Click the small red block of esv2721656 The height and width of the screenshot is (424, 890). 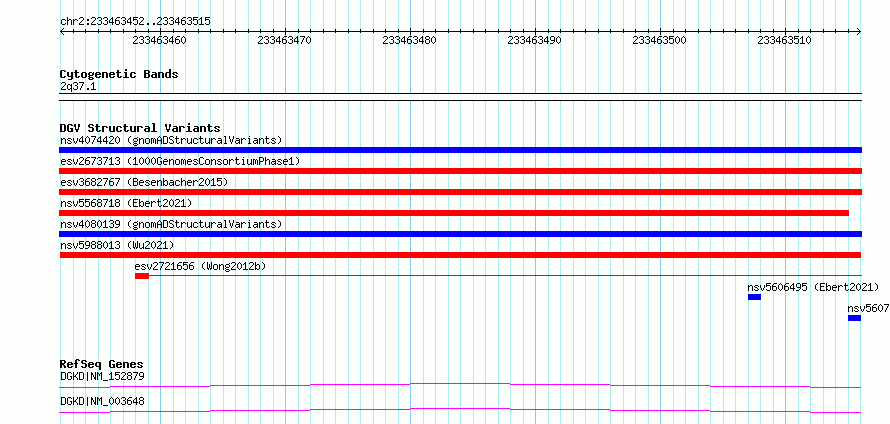tap(142, 276)
